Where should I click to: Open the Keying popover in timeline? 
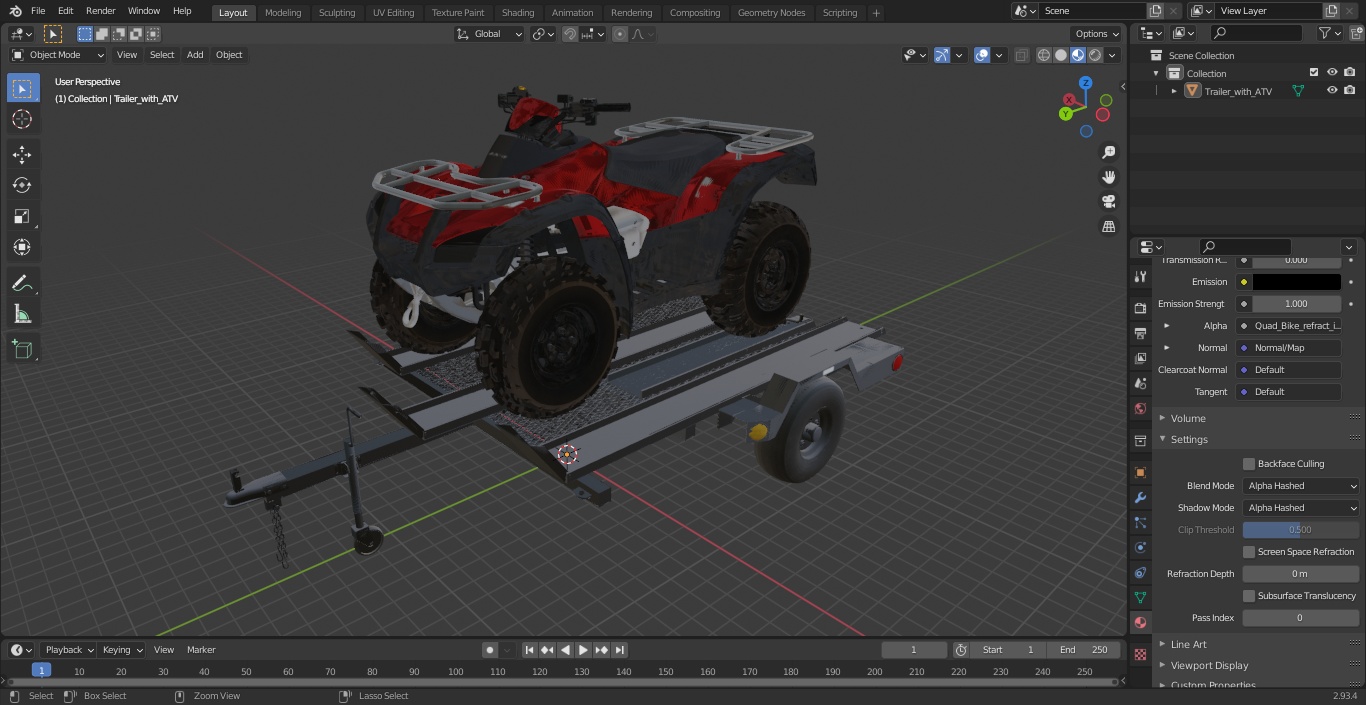tap(122, 650)
